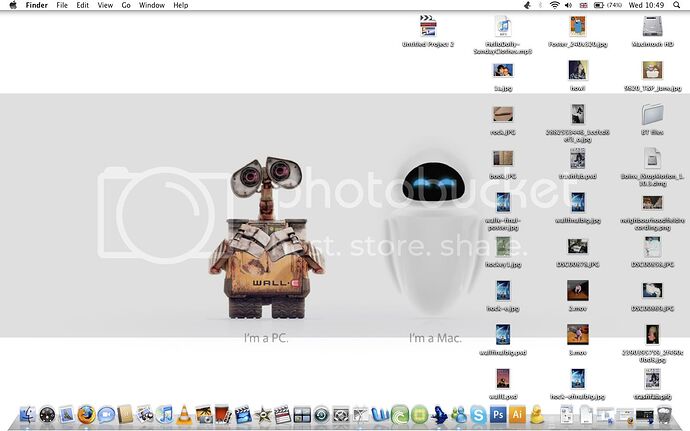This screenshot has height=431, width=690.
Task: Open Skype in the Dock
Action: point(479,414)
